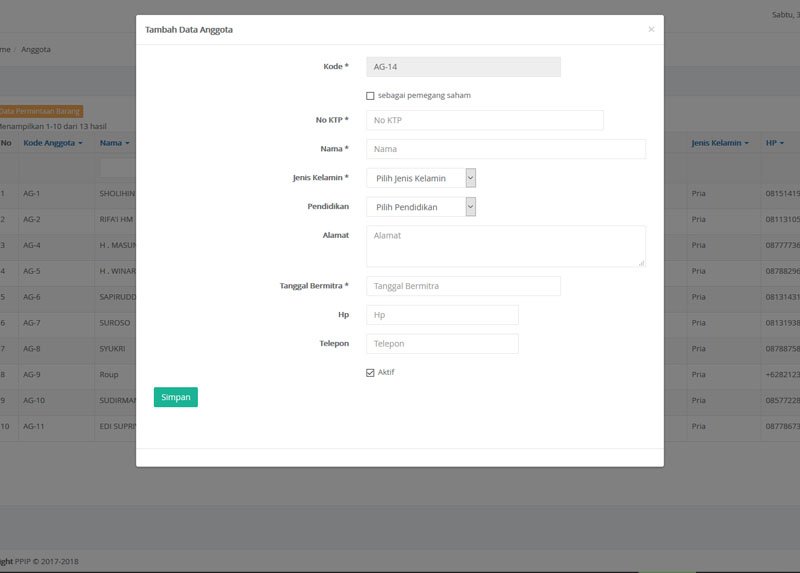
Task: Check the sebagai pemegang saham checkbox
Action: 370,96
